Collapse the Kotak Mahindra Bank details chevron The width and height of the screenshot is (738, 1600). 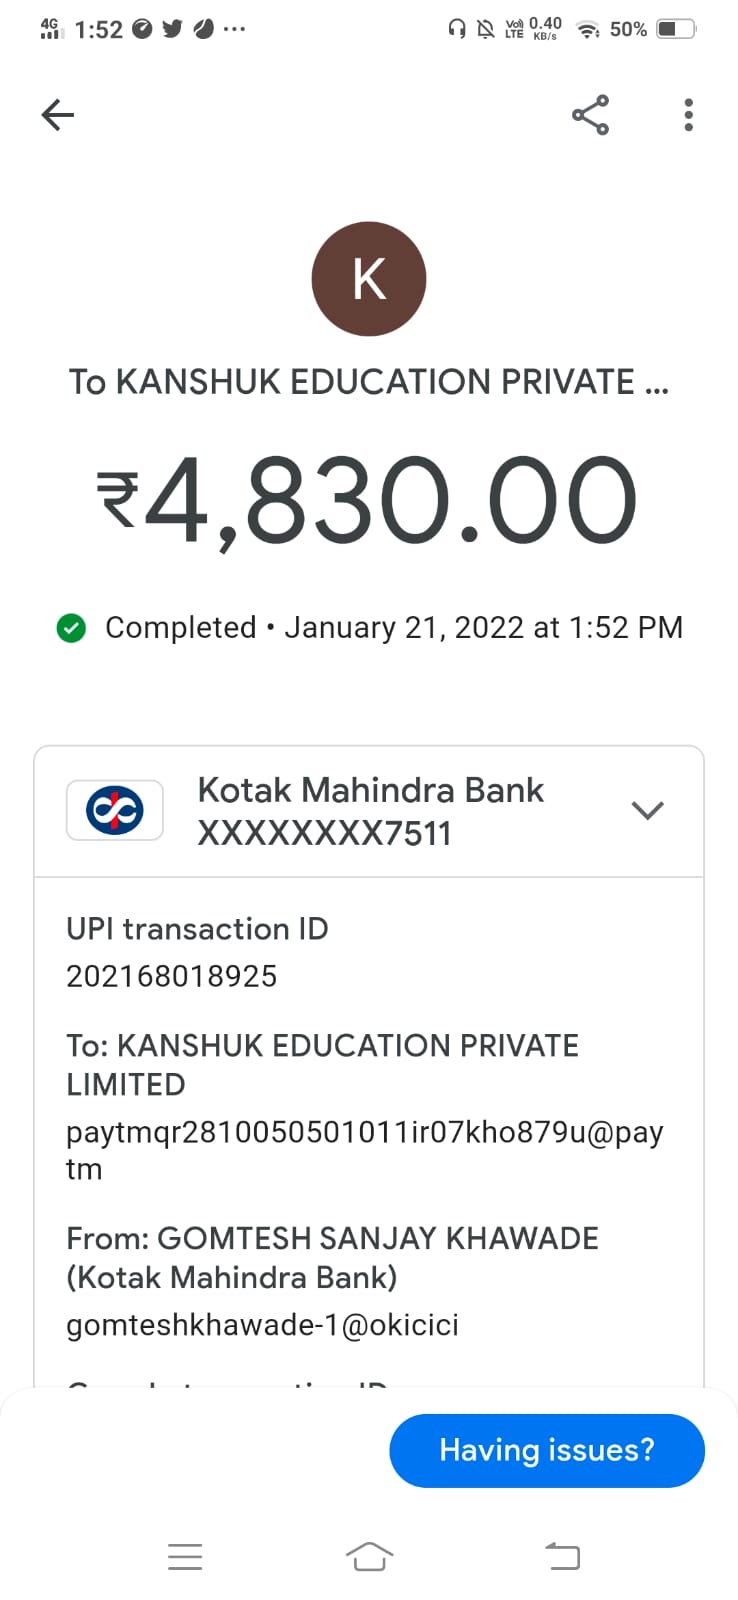coord(648,810)
